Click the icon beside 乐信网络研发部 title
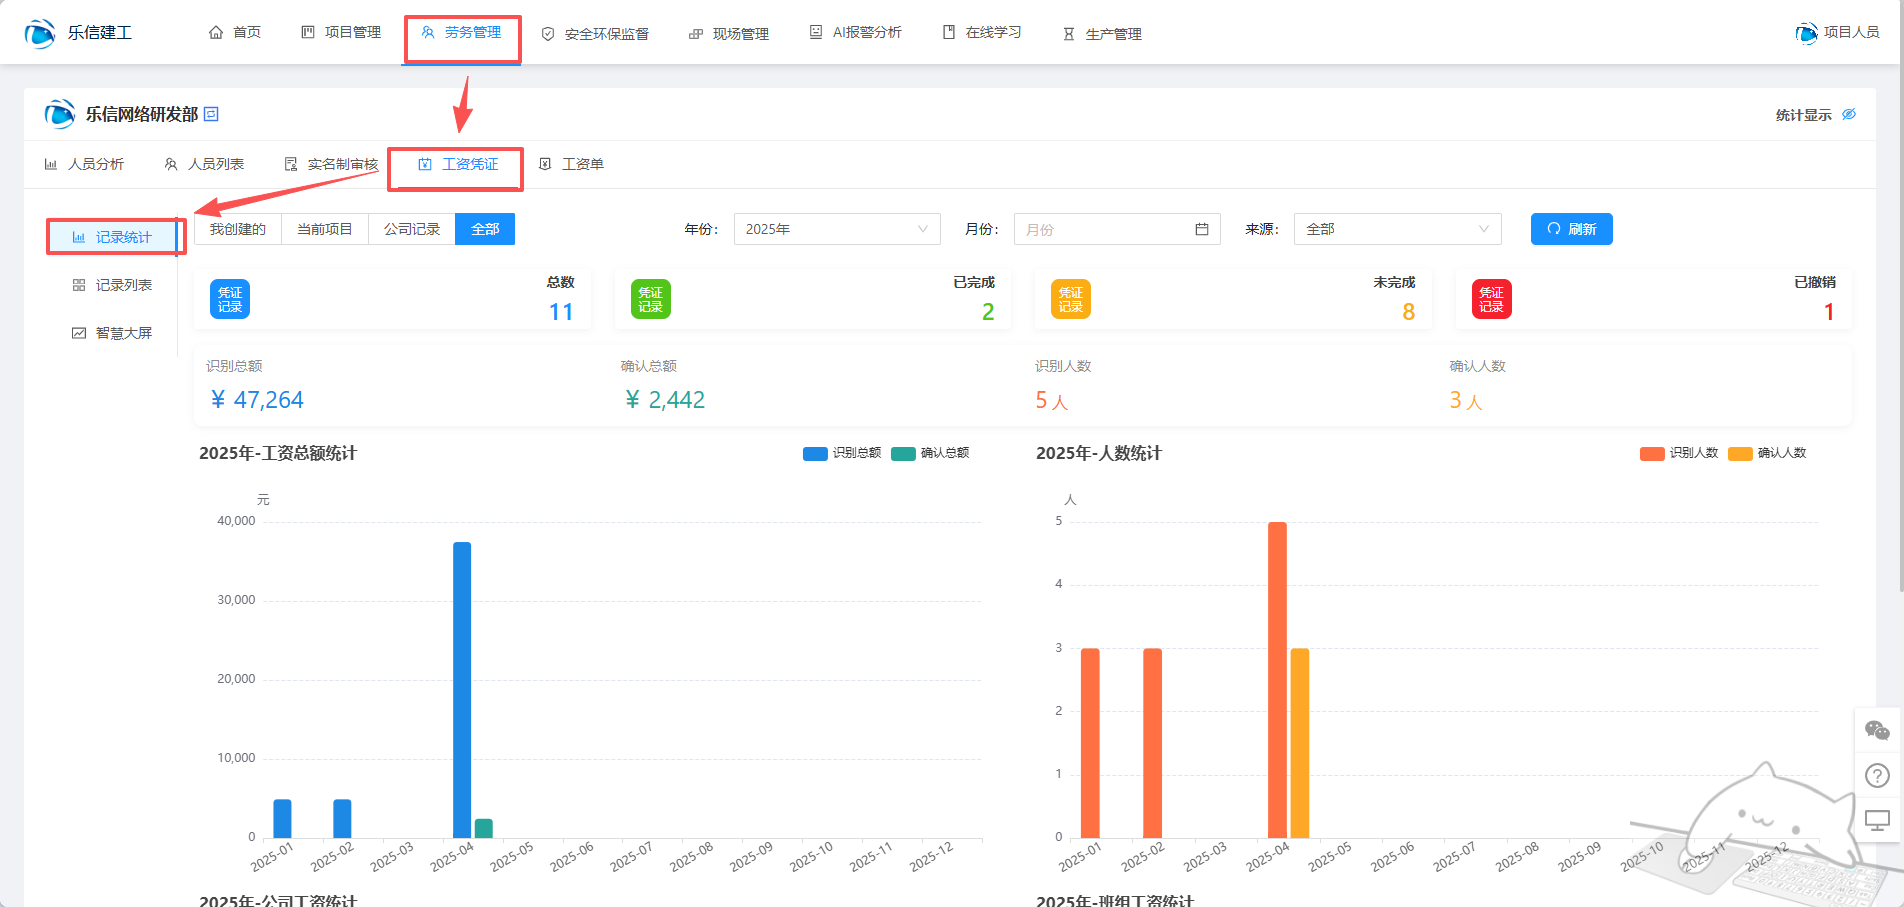Image resolution: width=1904 pixels, height=907 pixels. click(211, 114)
